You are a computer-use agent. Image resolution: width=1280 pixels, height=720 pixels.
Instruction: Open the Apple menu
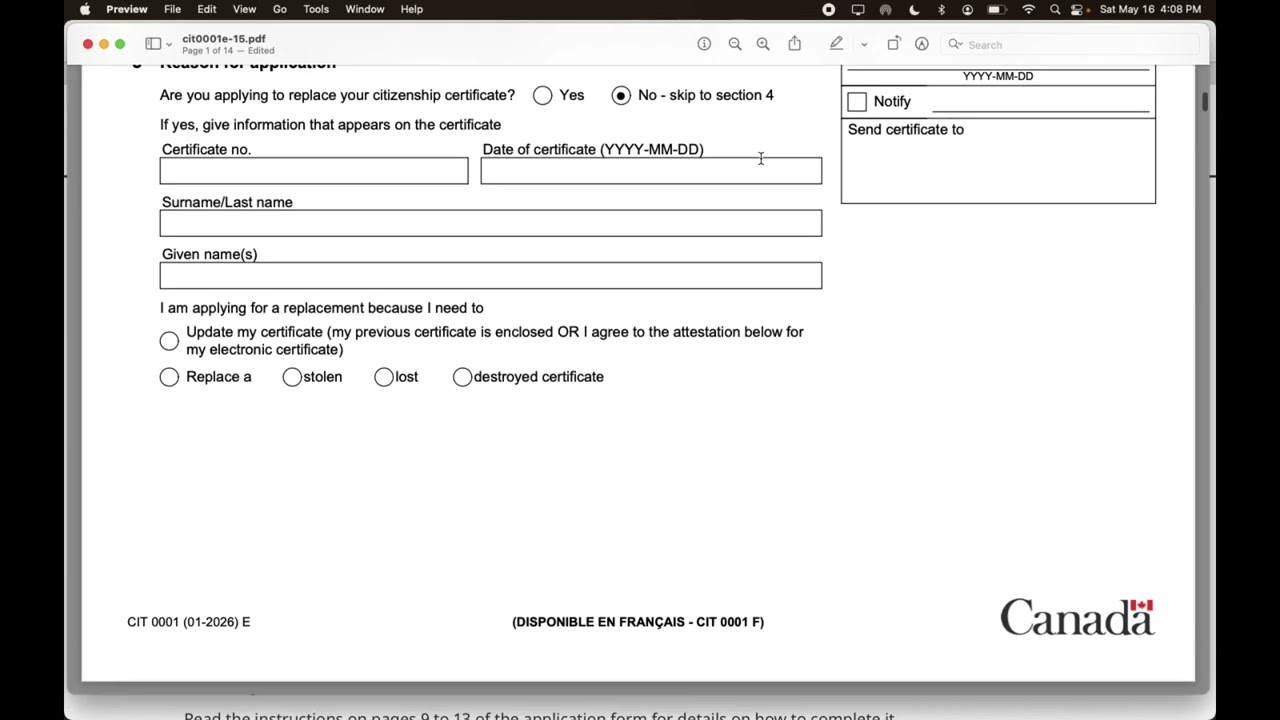pyautogui.click(x=85, y=9)
